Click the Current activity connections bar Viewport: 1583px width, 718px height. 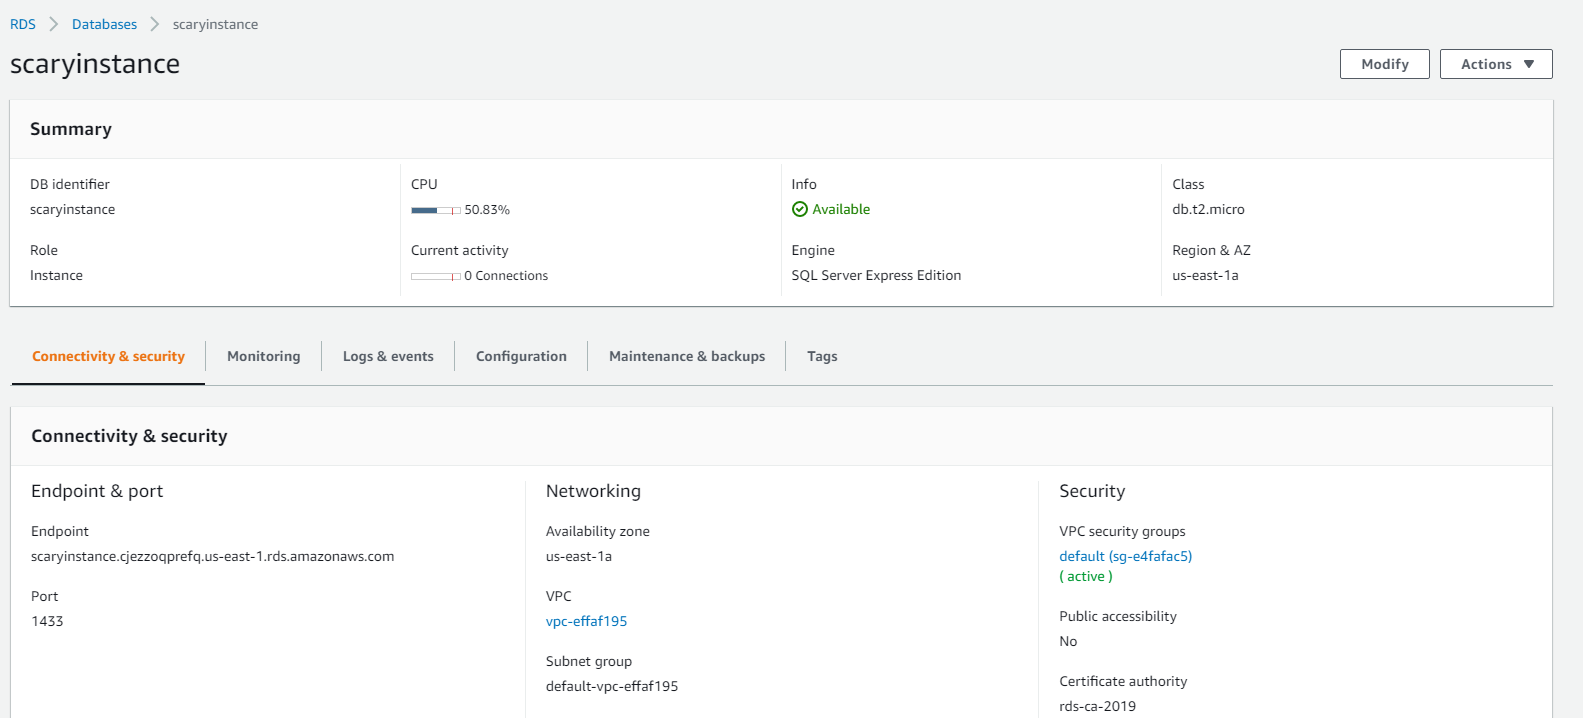[x=436, y=276]
